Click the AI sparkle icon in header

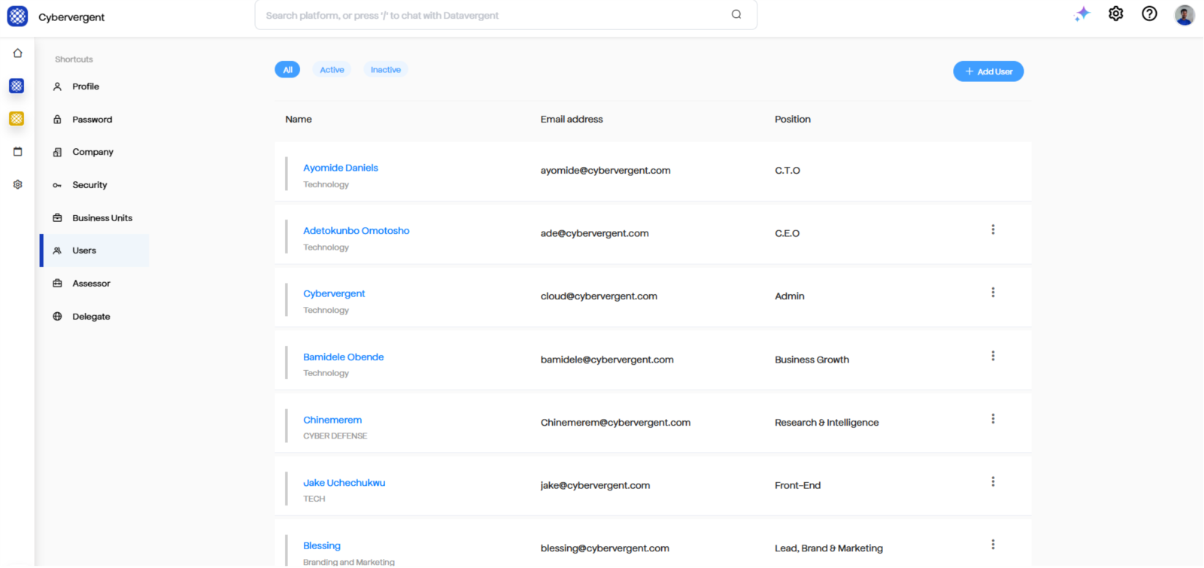pyautogui.click(x=1082, y=14)
